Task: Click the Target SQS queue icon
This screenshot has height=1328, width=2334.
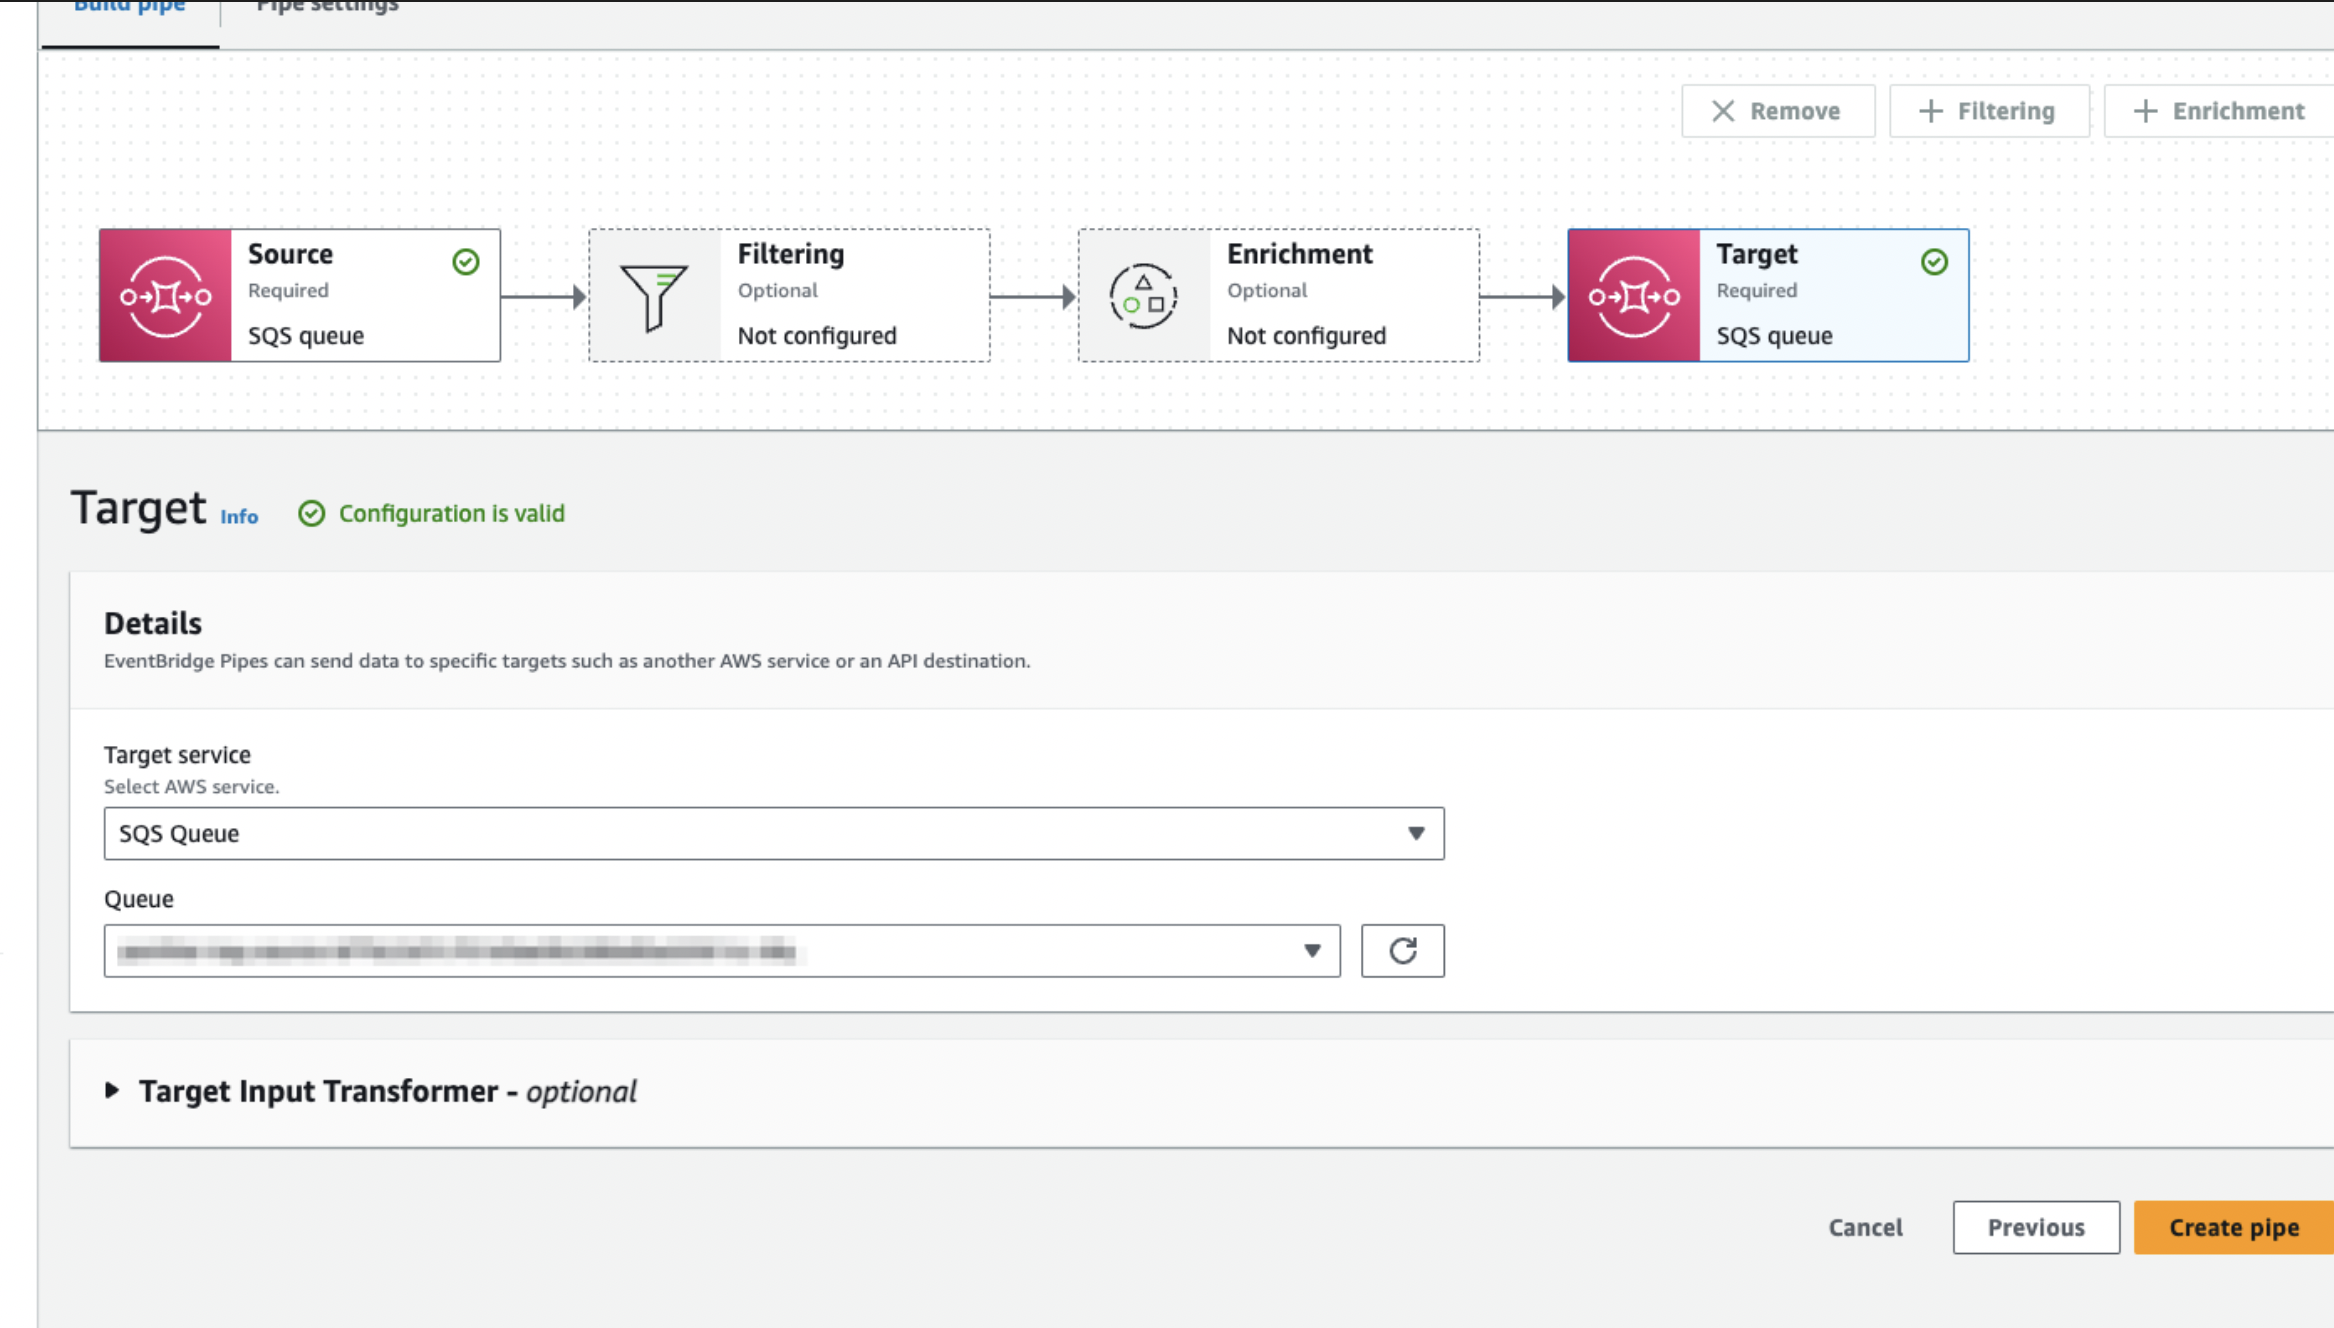Action: (x=1634, y=296)
